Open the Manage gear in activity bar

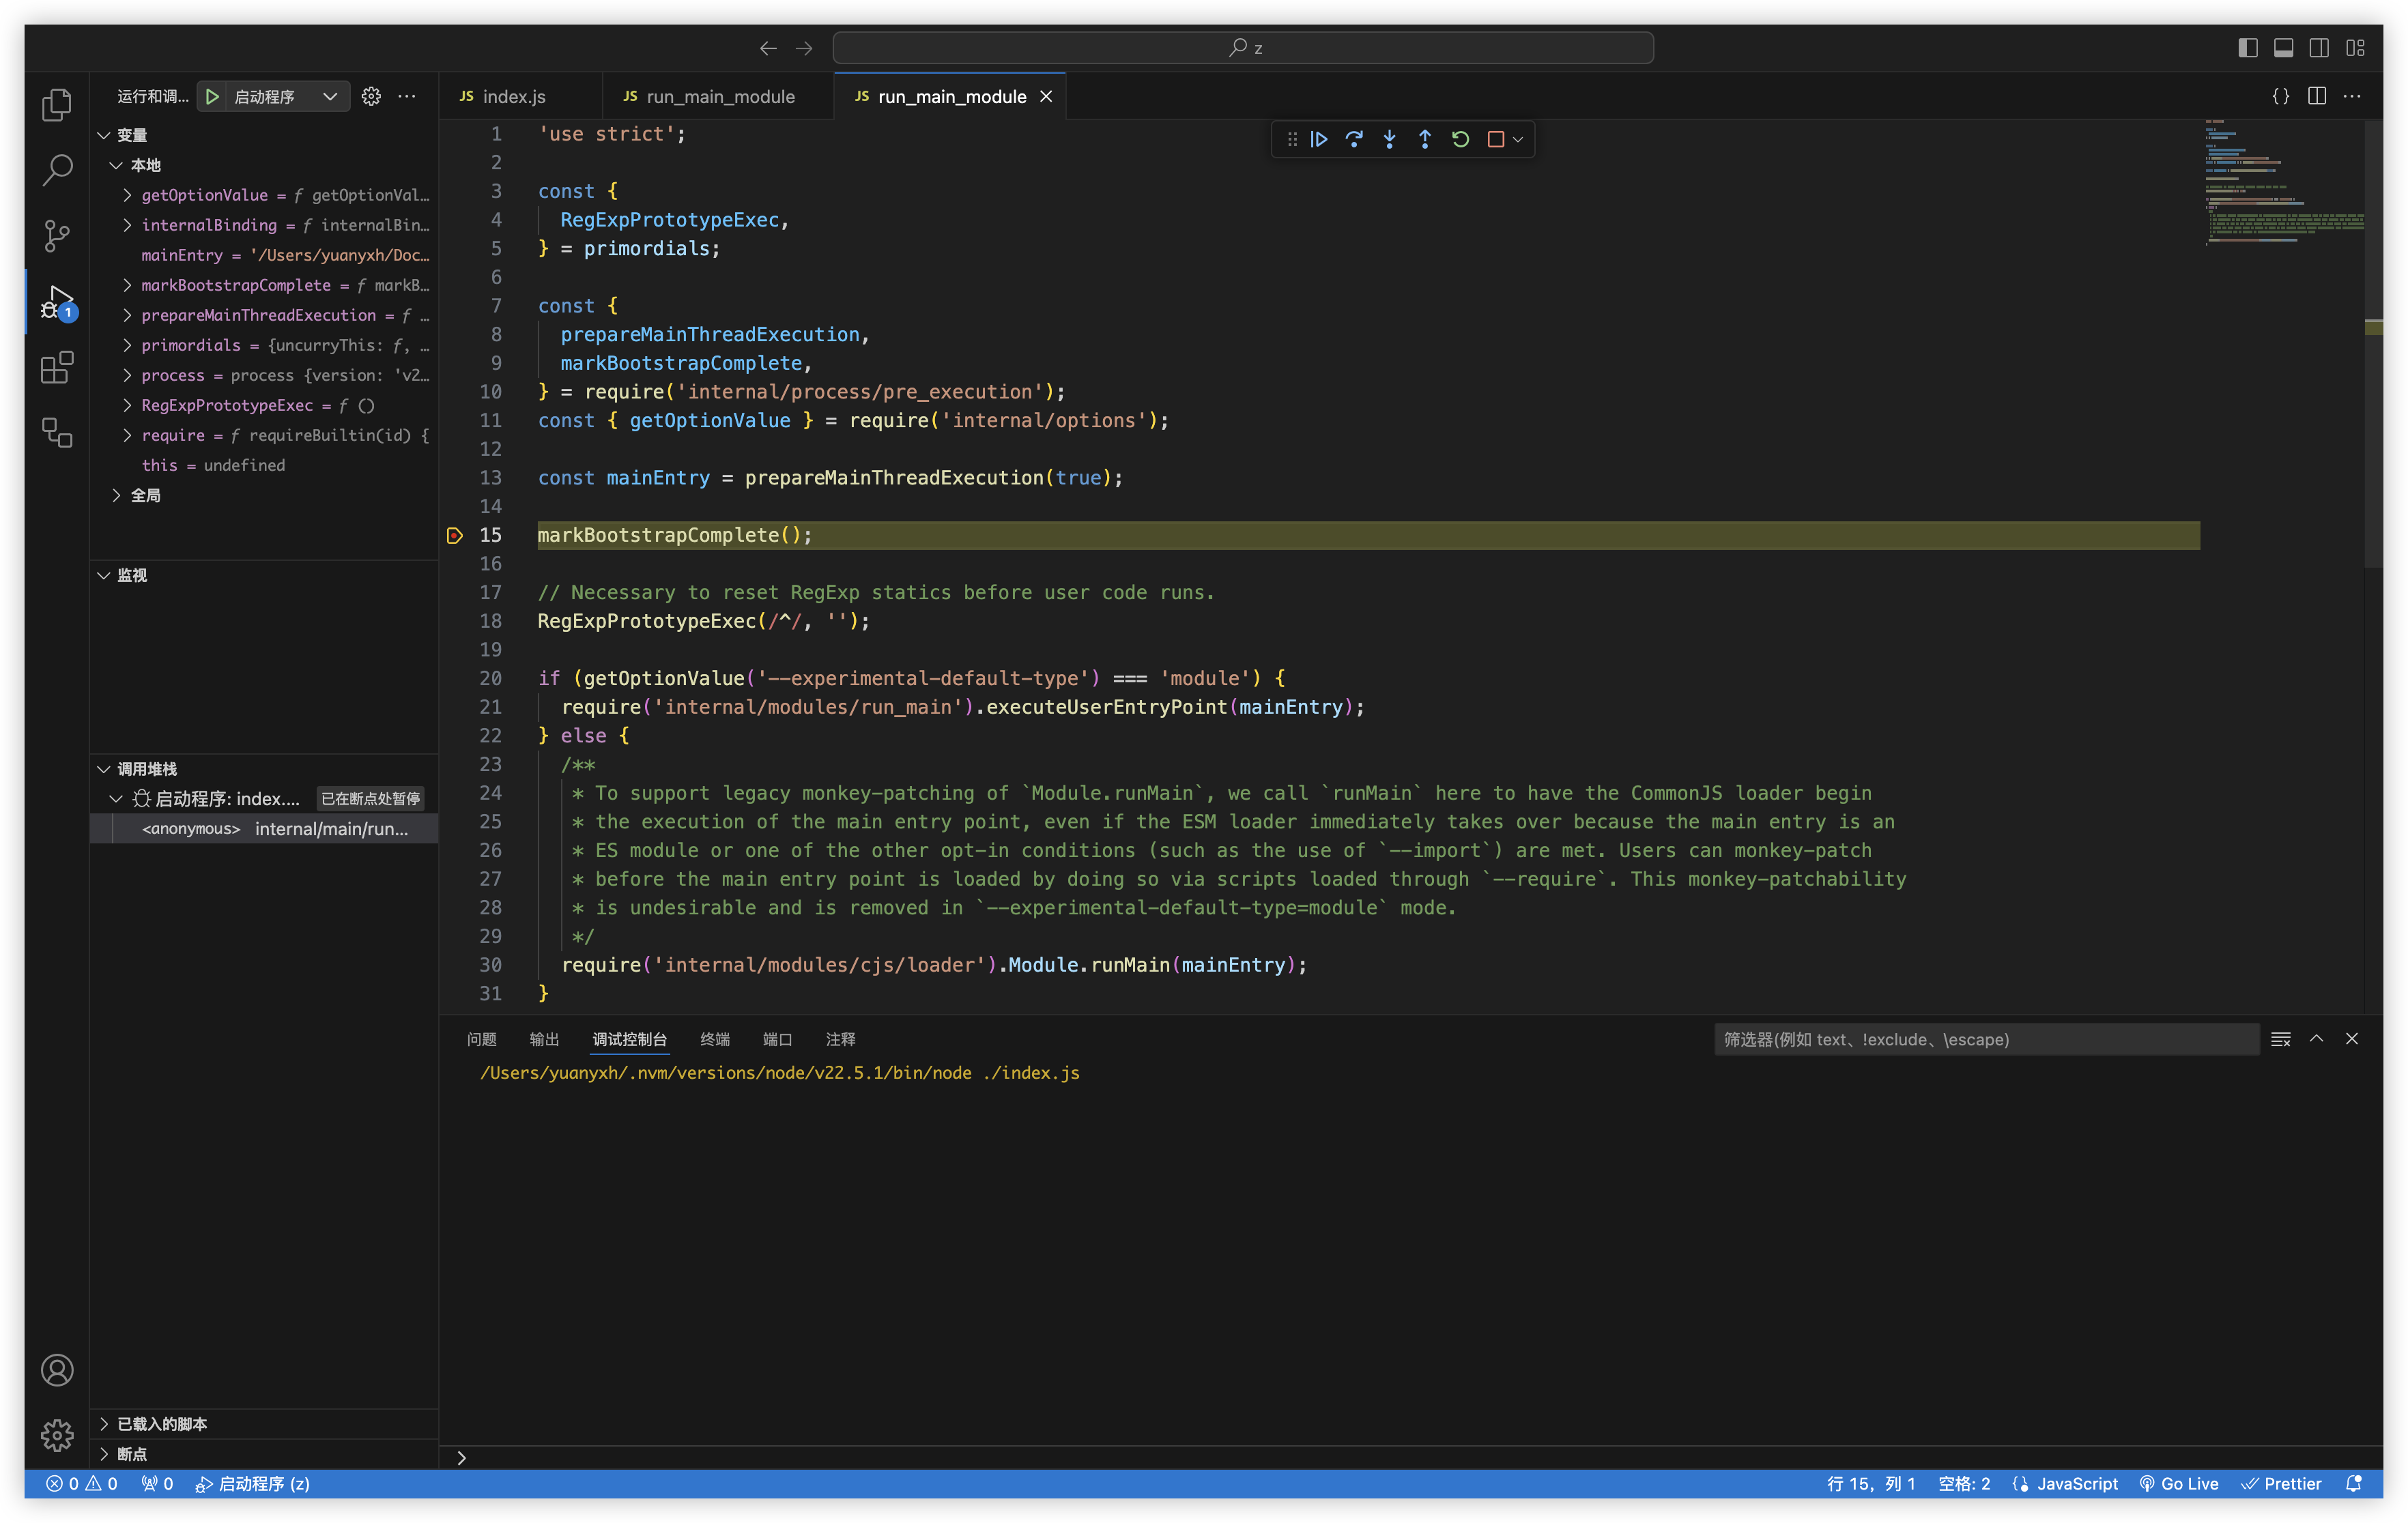[x=57, y=1435]
